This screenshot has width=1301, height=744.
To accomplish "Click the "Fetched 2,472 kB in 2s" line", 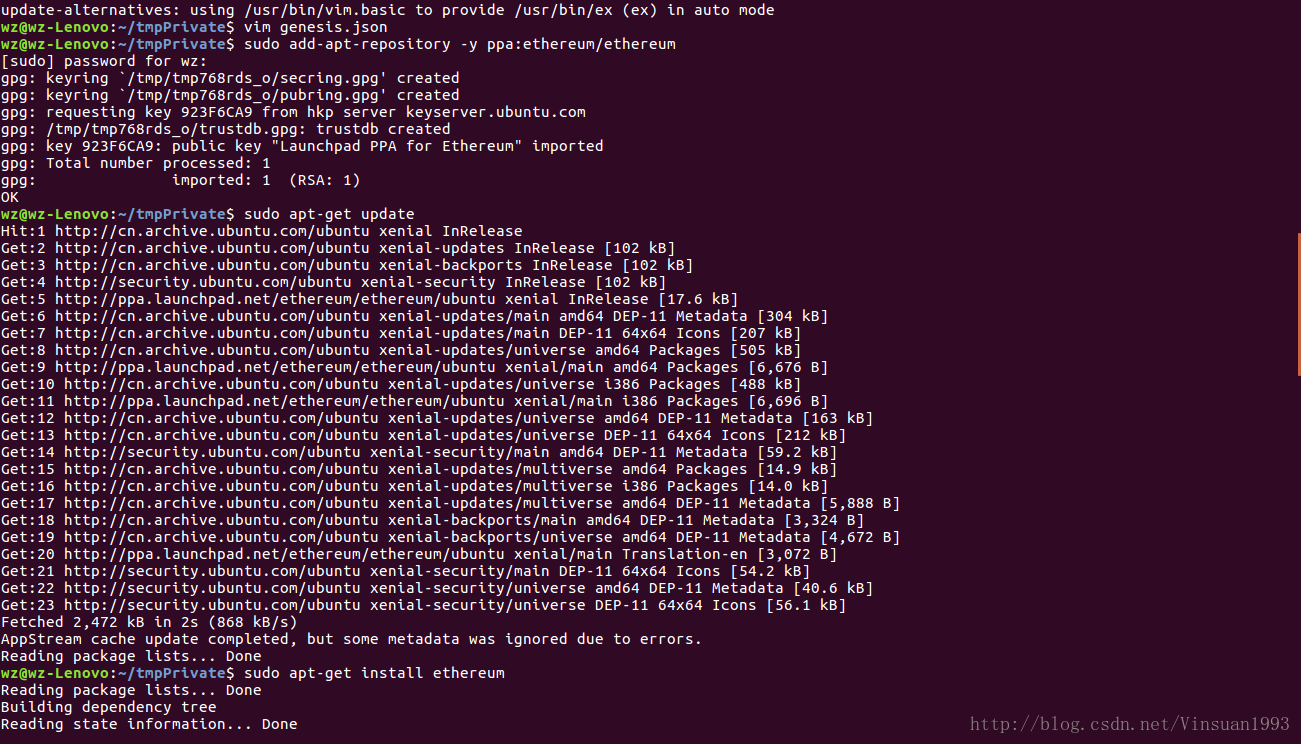I will pyautogui.click(x=149, y=622).
